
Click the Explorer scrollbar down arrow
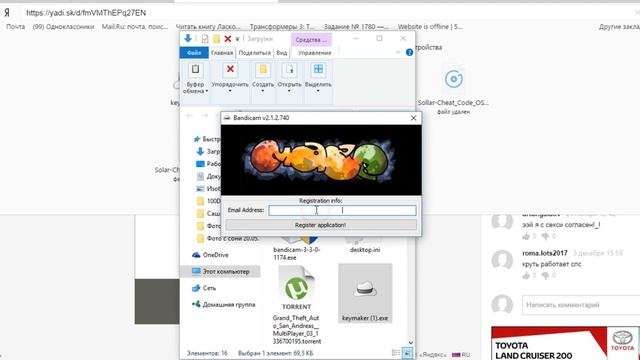tap(411, 343)
